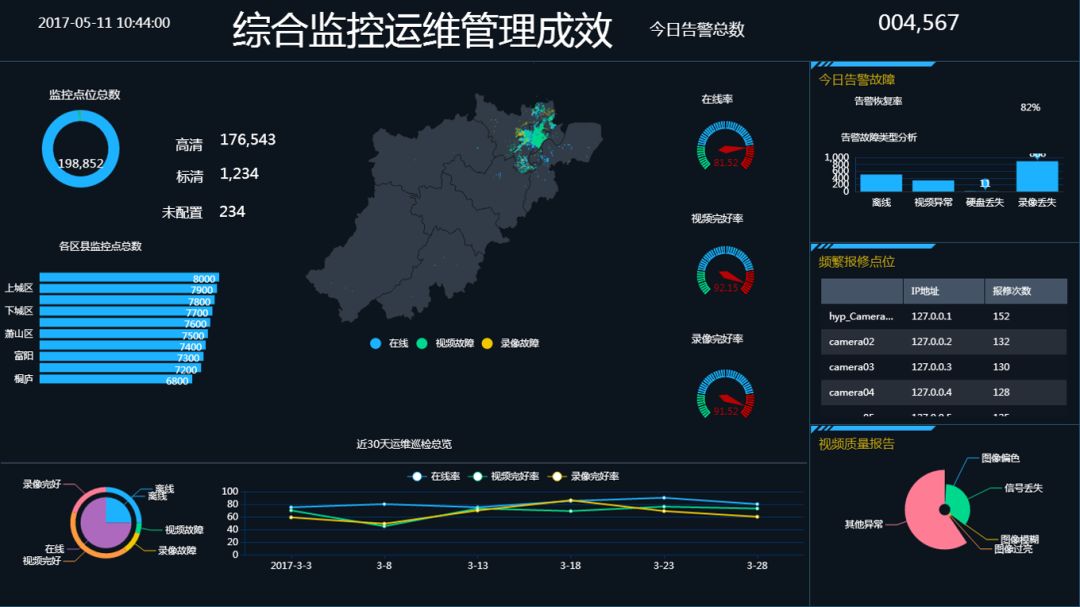
Task: Click the 在线率 gauge dial showing 81.52
Action: pos(725,147)
